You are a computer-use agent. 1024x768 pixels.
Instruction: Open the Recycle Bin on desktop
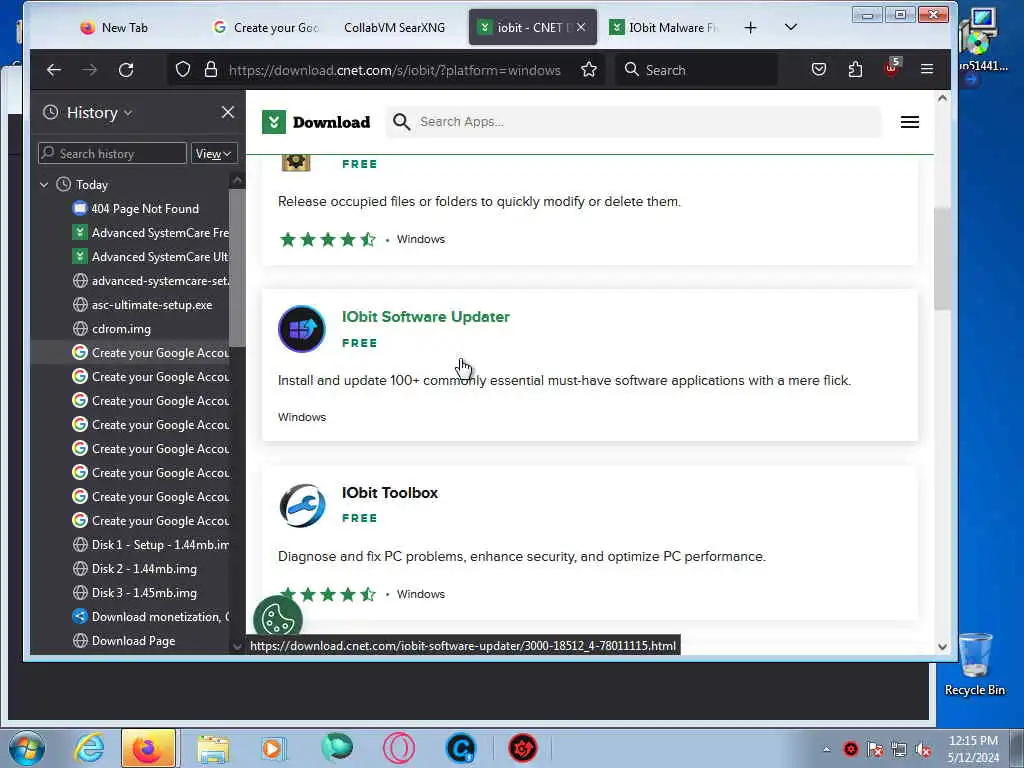pos(974,665)
